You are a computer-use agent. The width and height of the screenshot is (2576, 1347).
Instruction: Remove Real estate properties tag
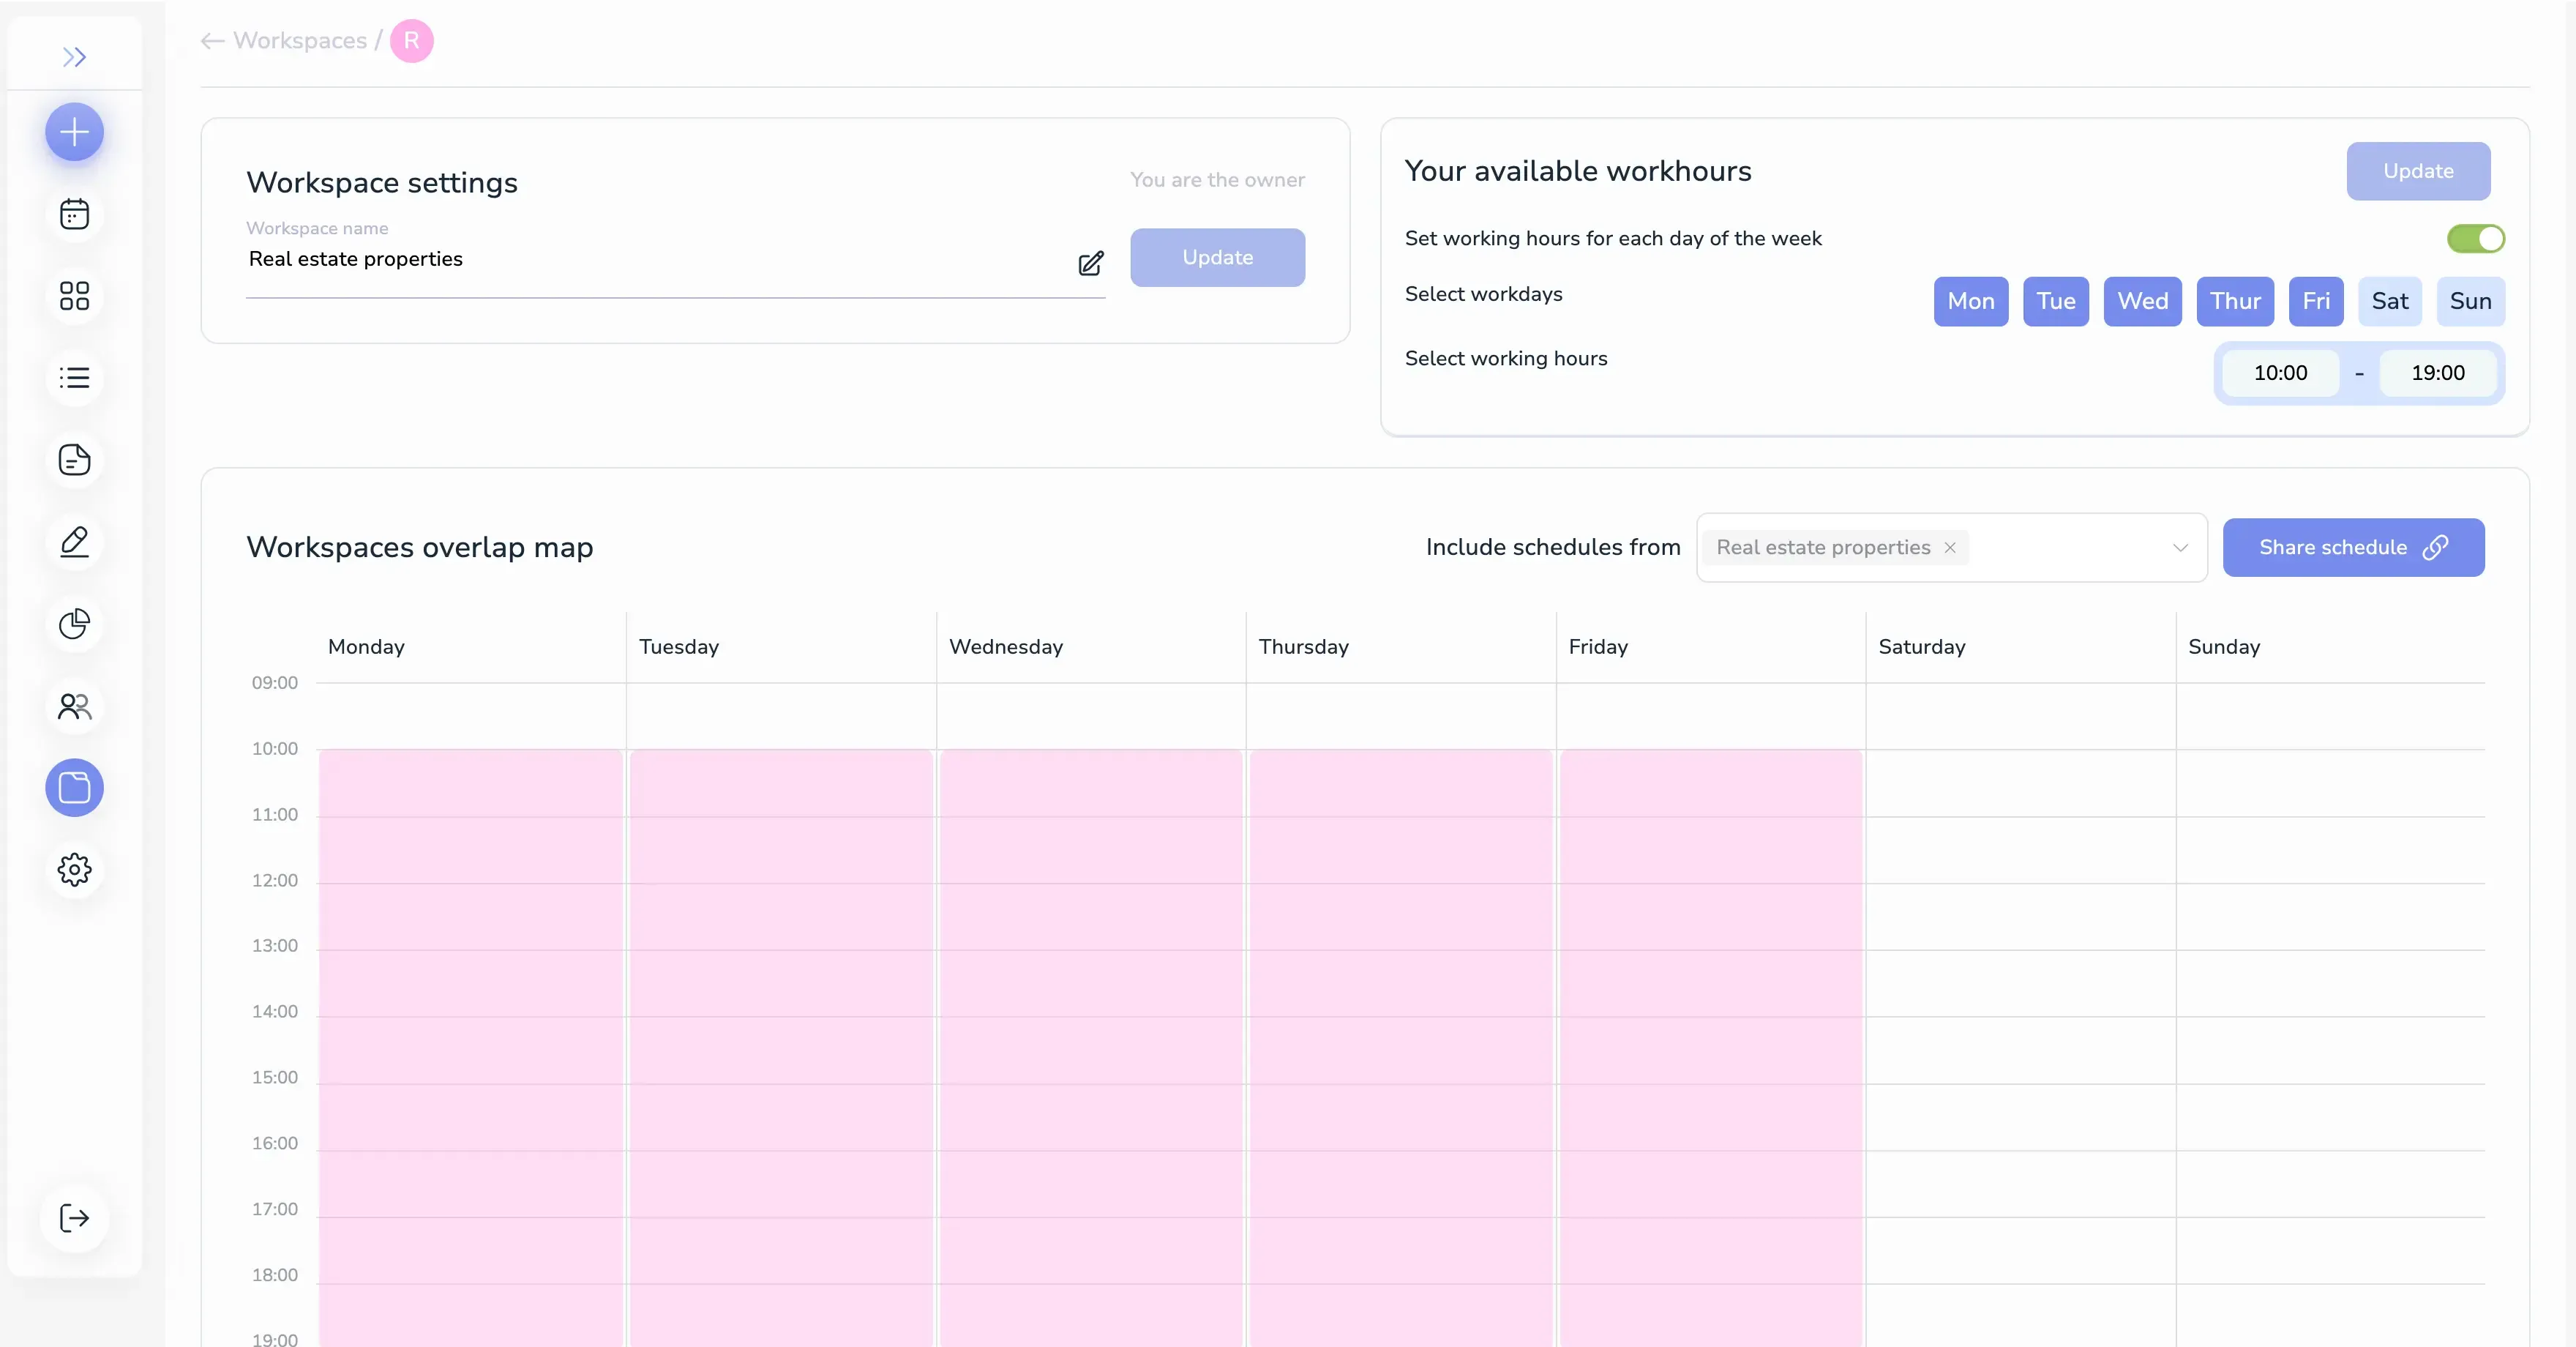[x=1949, y=548]
